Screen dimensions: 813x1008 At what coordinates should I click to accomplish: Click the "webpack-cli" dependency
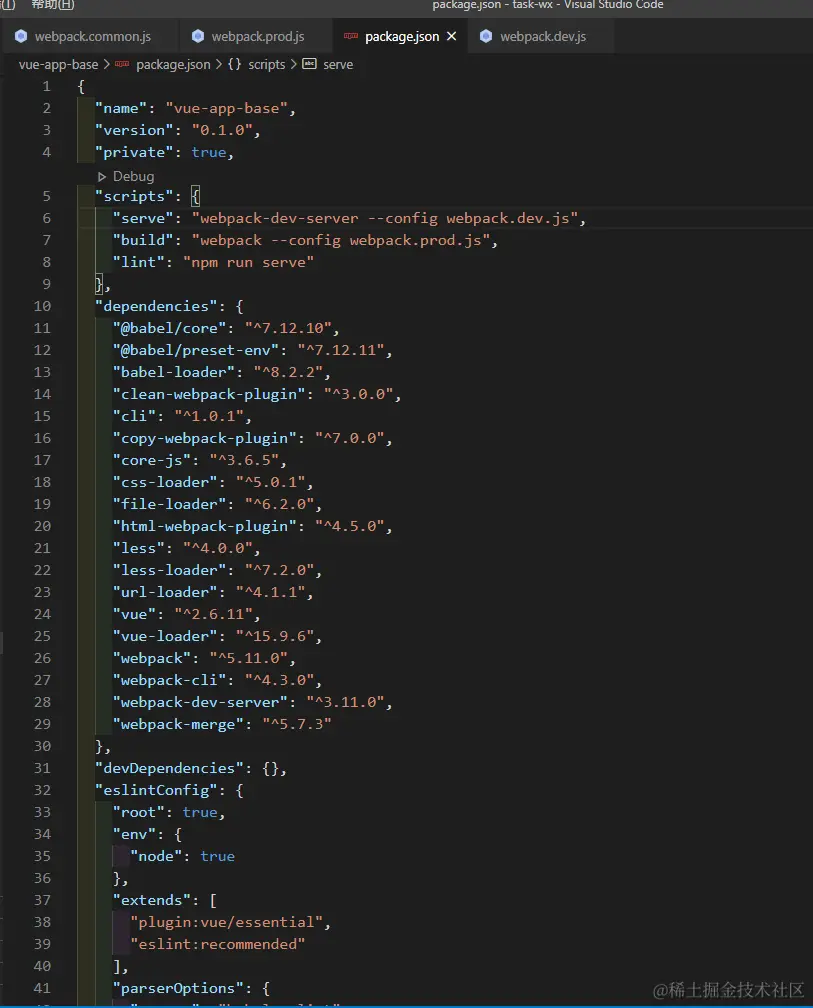169,680
